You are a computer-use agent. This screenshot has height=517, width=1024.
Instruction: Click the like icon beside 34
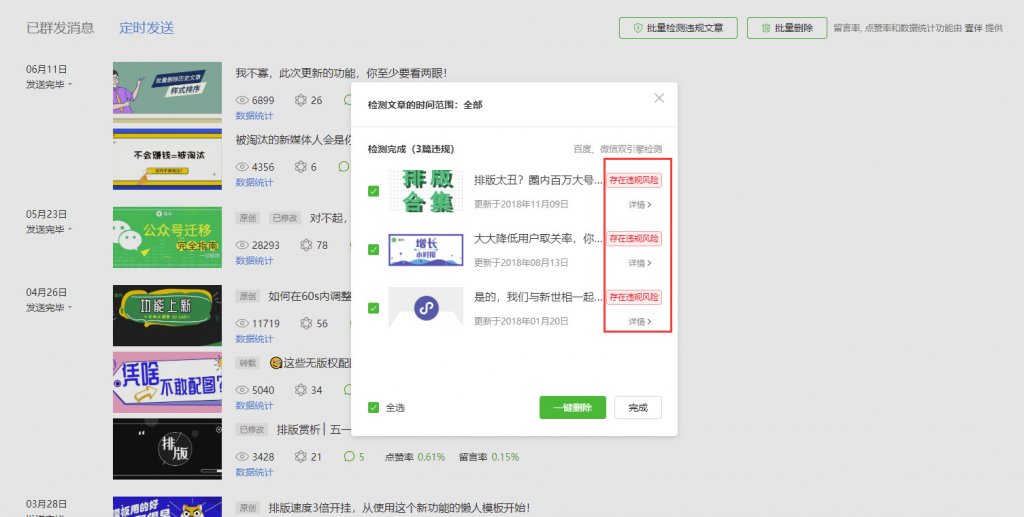pos(300,390)
